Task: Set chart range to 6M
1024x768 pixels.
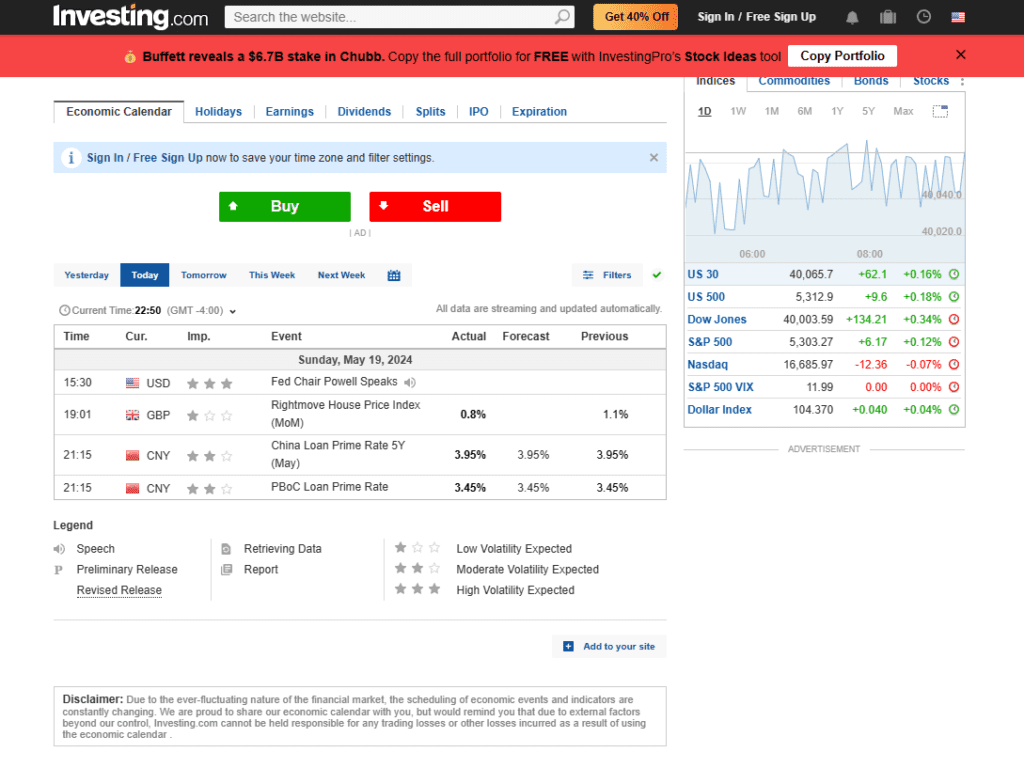Action: [805, 111]
